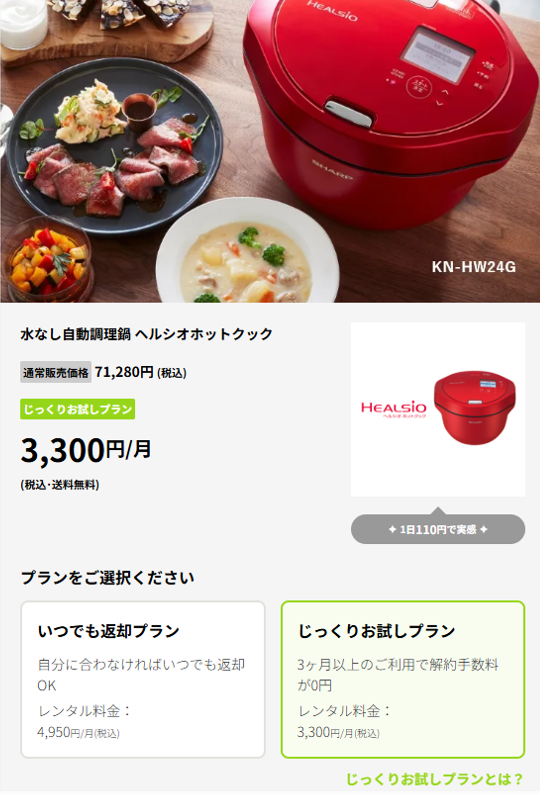Click the KN-HW24G model text on the photo
This screenshot has height=794, width=540.
[474, 266]
